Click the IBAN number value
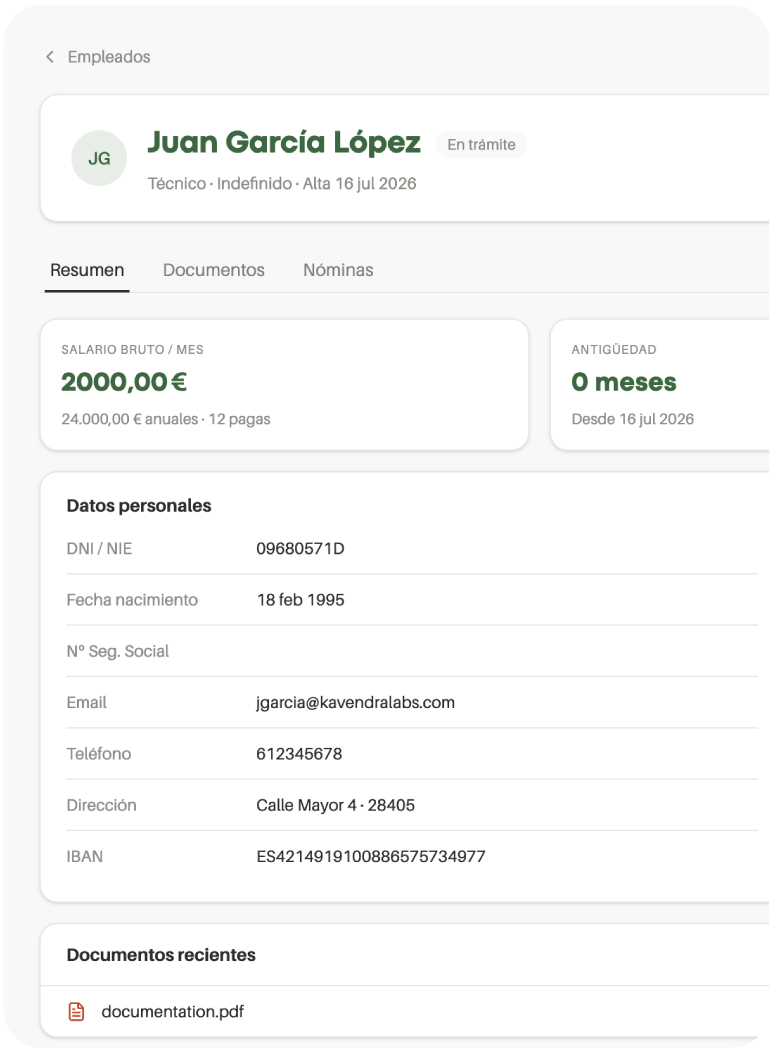773x1053 pixels. coord(371,856)
